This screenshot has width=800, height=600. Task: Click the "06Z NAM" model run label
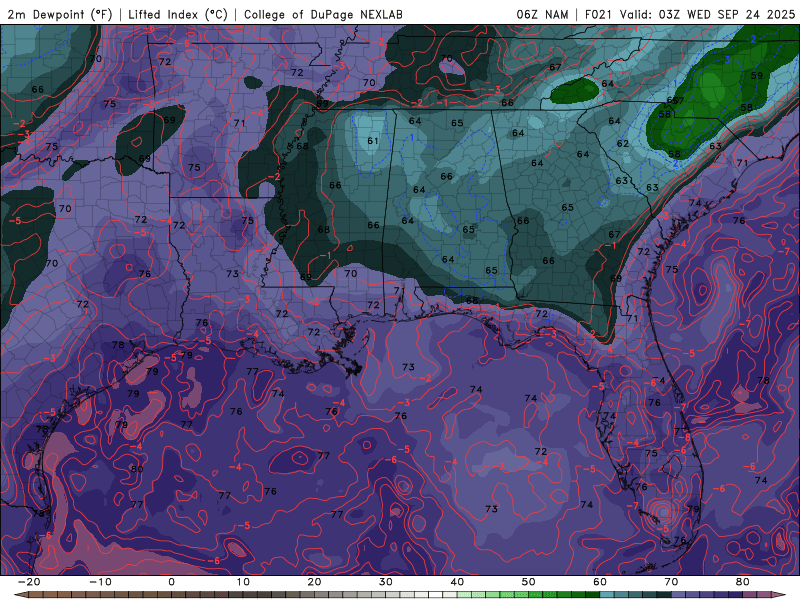click(x=542, y=15)
